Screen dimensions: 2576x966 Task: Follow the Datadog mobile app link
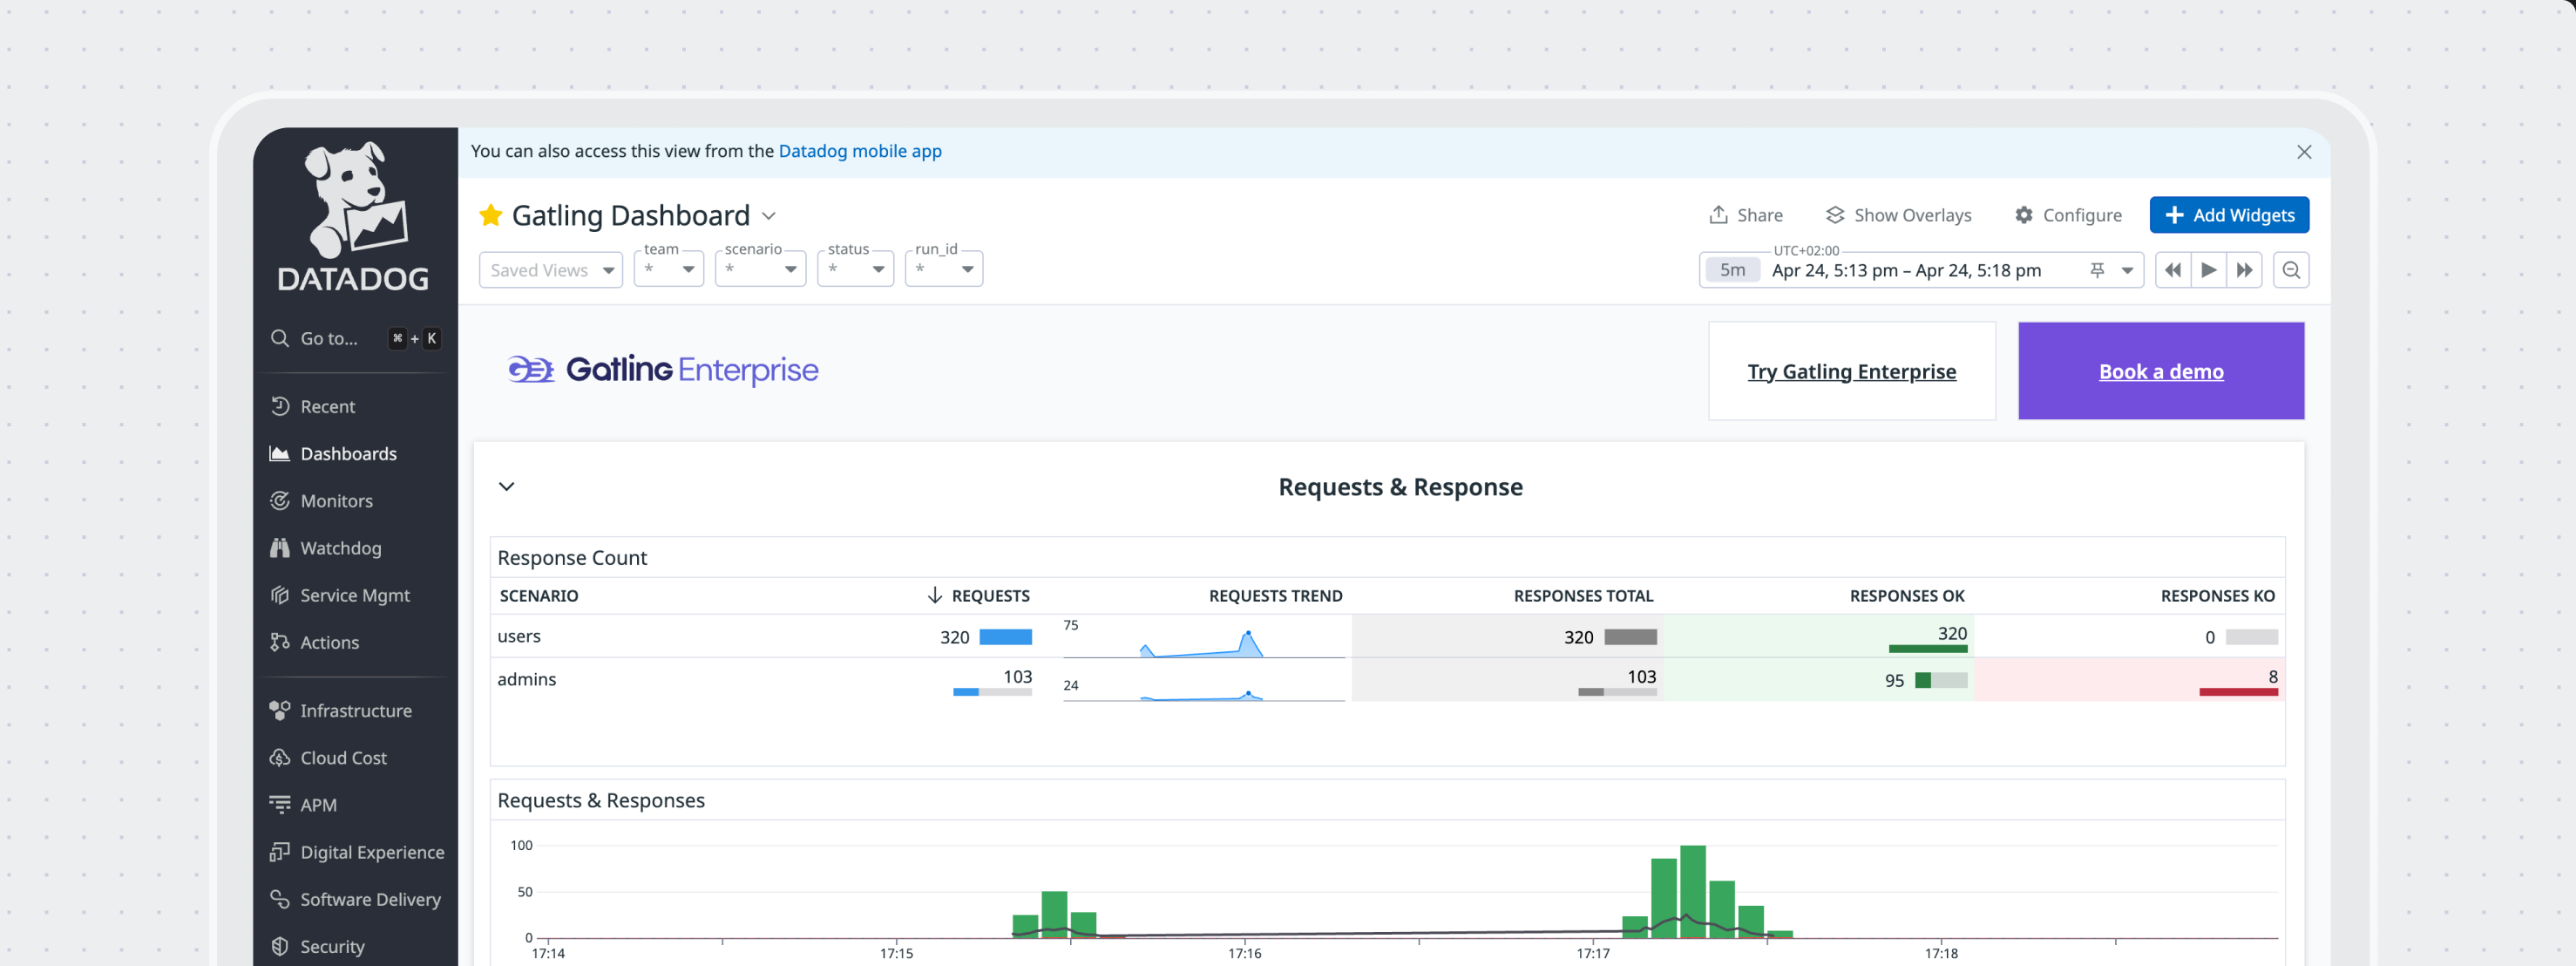pos(860,151)
